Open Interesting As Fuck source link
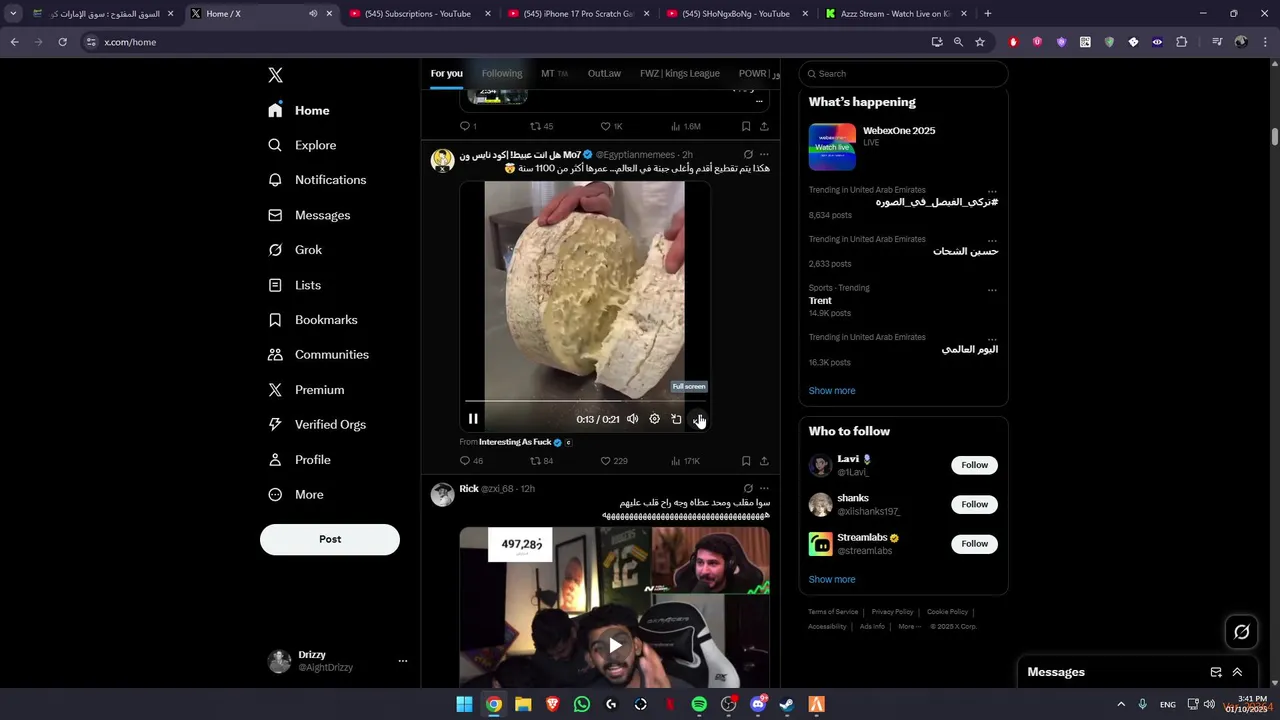 click(515, 442)
